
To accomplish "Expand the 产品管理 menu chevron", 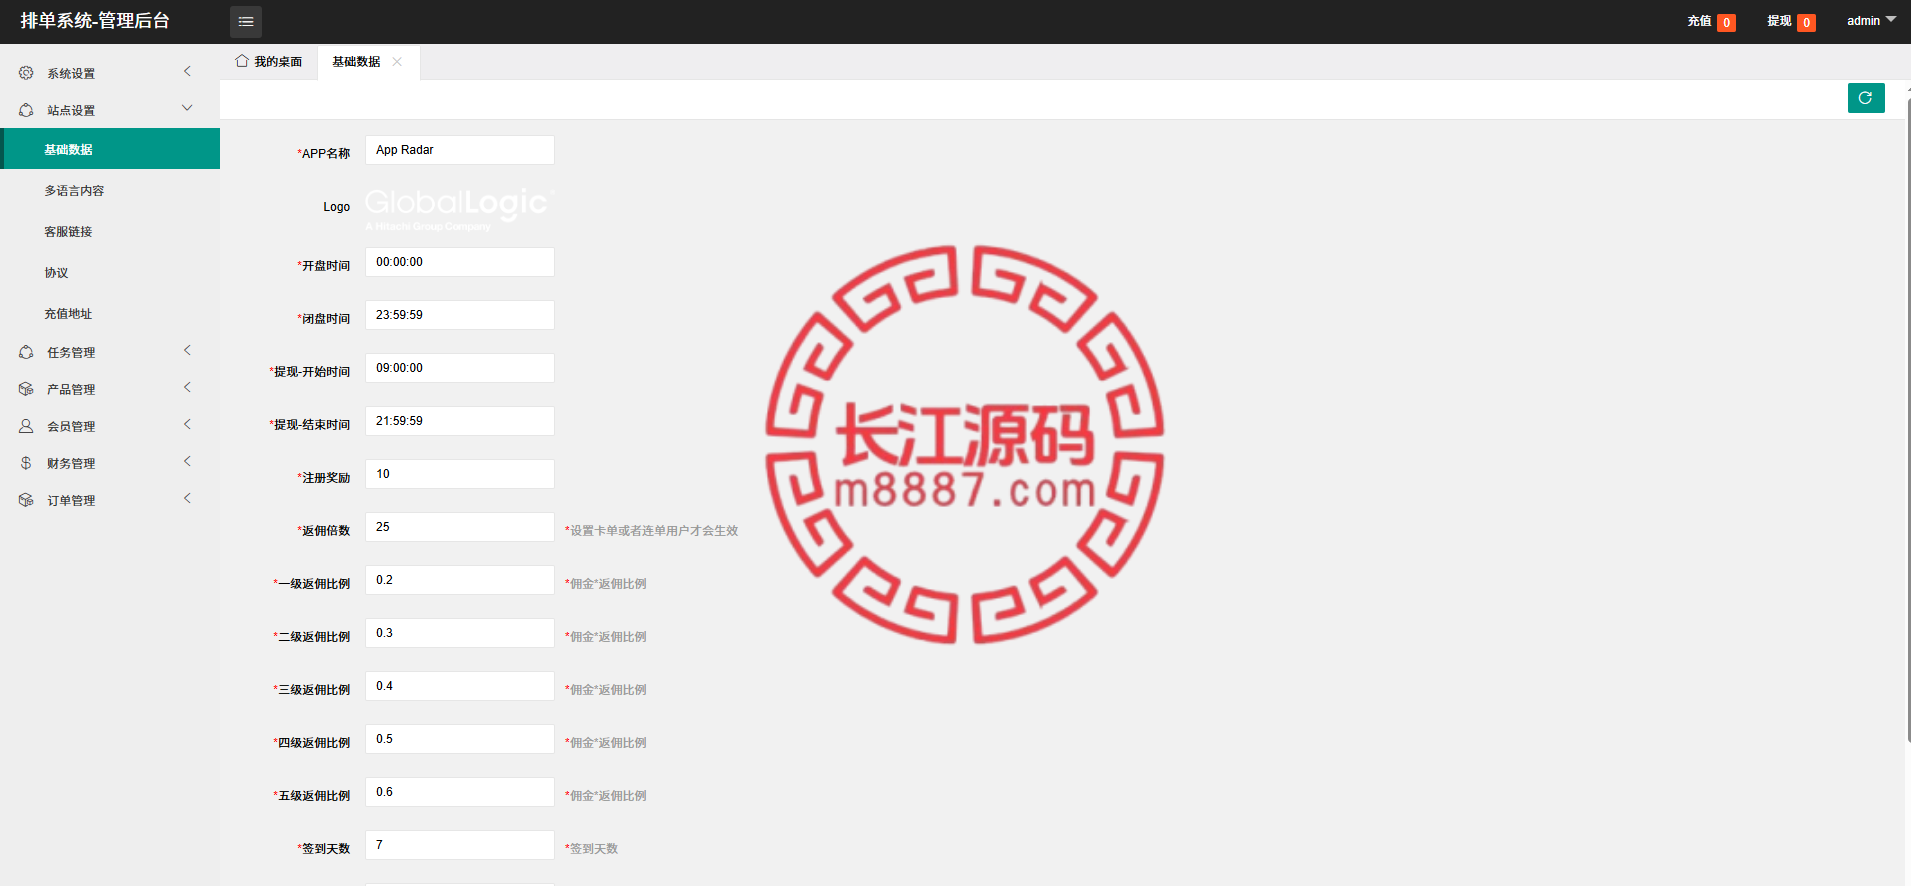I will 187,387.
